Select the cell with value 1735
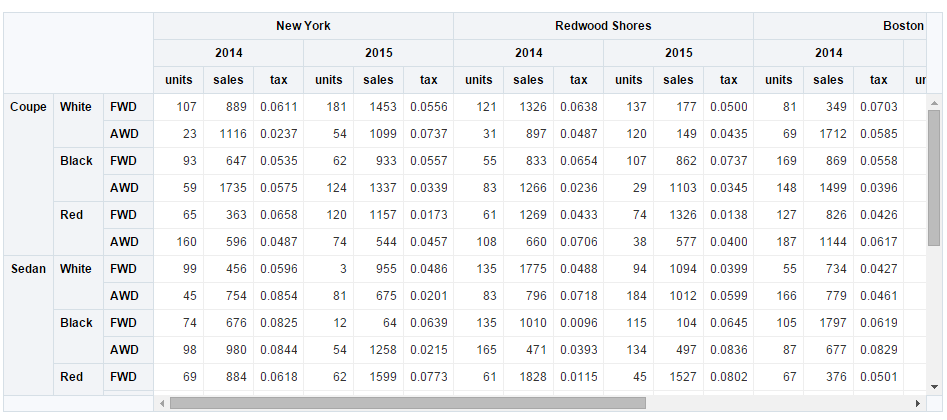Screen dimensions: 947x420 pos(228,188)
